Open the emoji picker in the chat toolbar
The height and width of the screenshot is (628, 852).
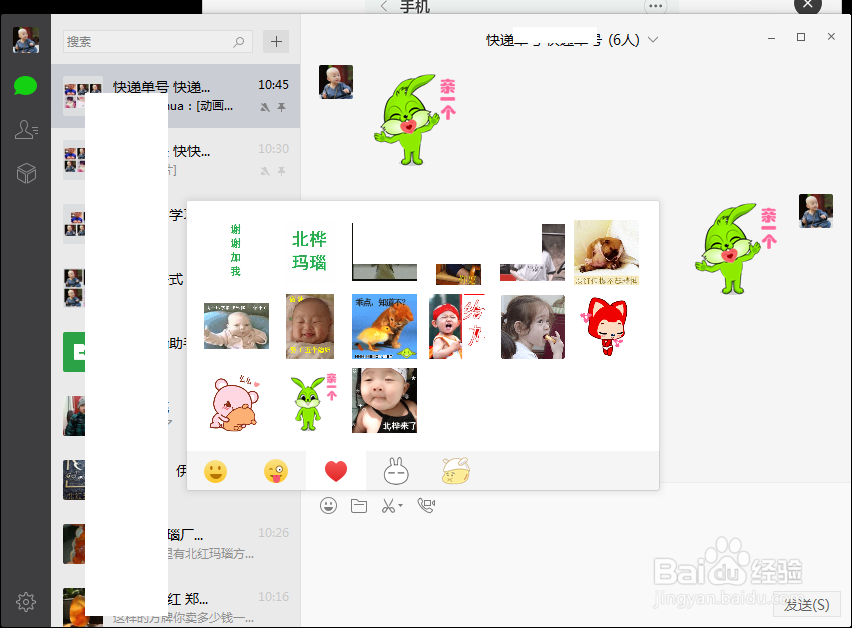(327, 505)
